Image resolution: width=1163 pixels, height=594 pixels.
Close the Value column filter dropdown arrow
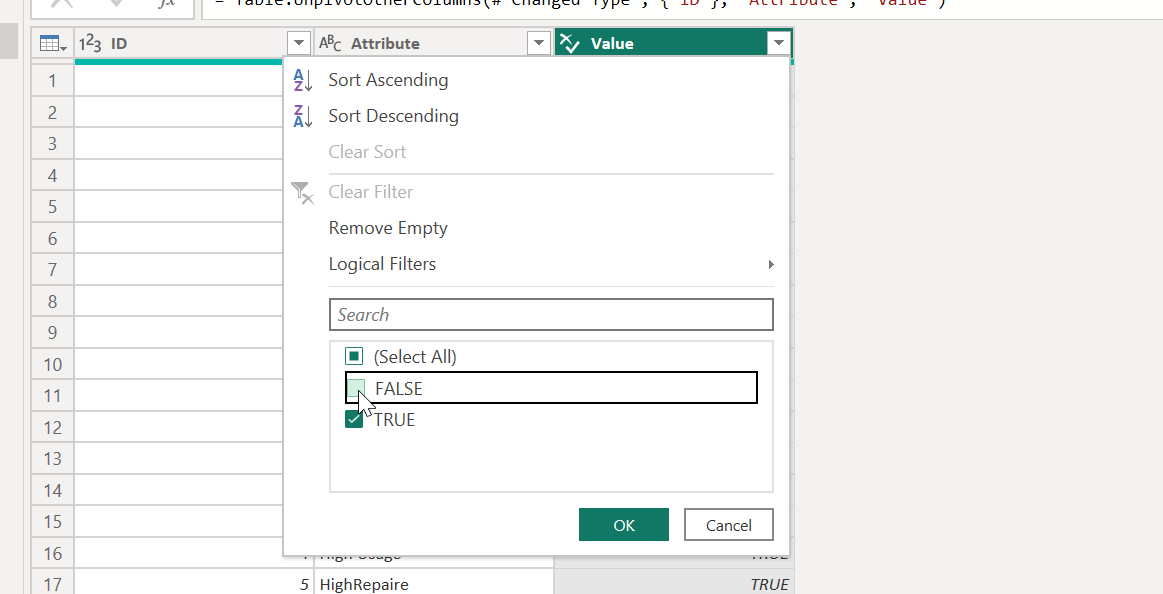pos(779,43)
